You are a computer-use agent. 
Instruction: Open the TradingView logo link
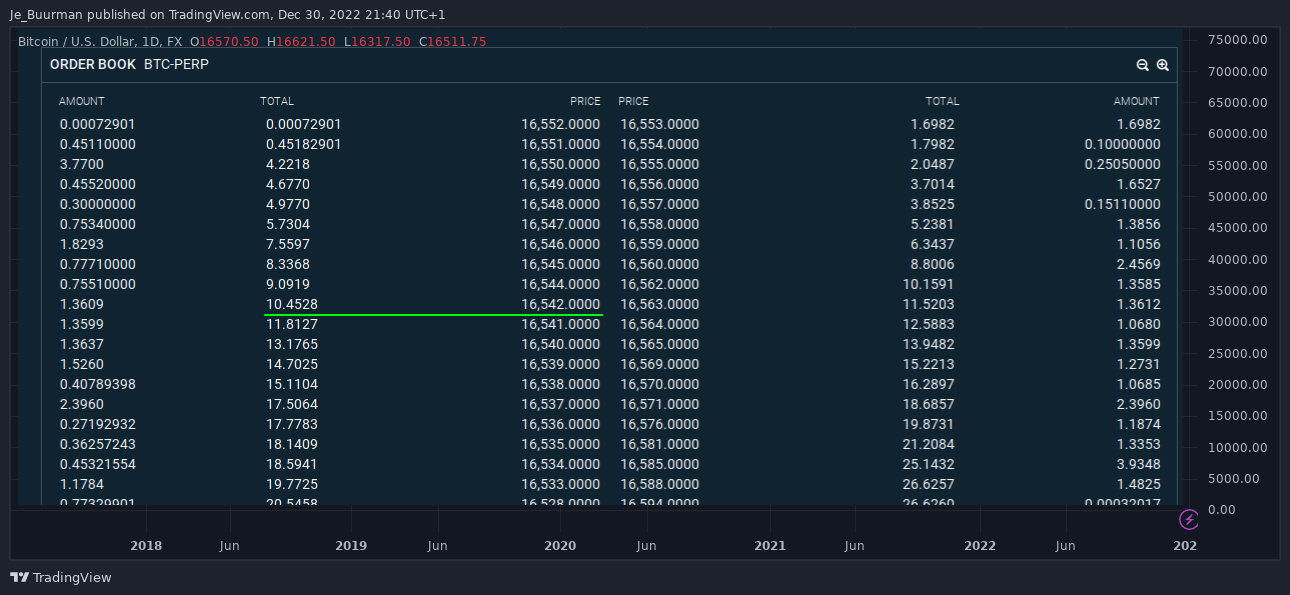click(61, 578)
